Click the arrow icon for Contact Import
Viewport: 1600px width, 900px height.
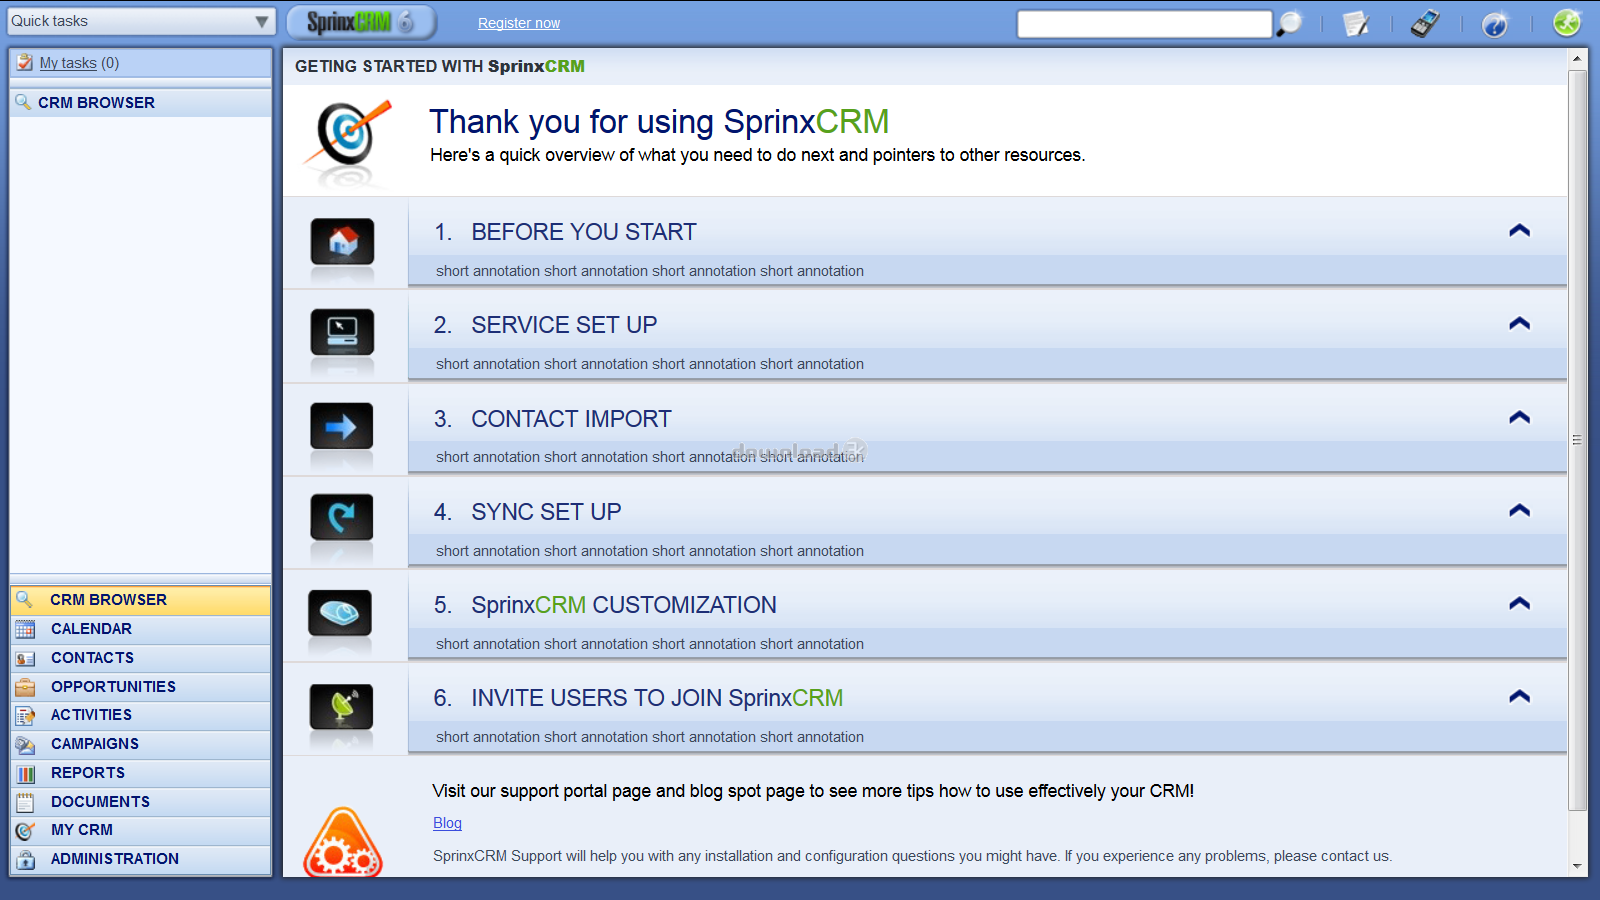point(342,427)
